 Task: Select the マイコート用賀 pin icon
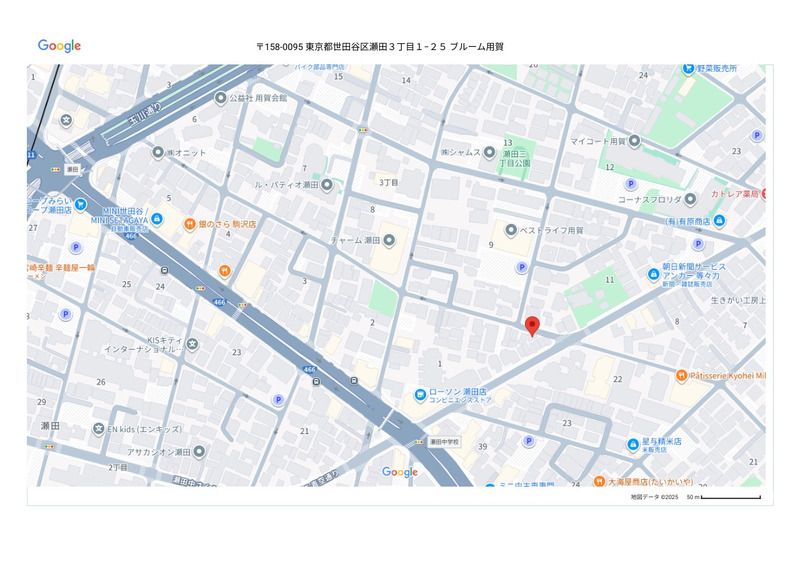pos(634,140)
